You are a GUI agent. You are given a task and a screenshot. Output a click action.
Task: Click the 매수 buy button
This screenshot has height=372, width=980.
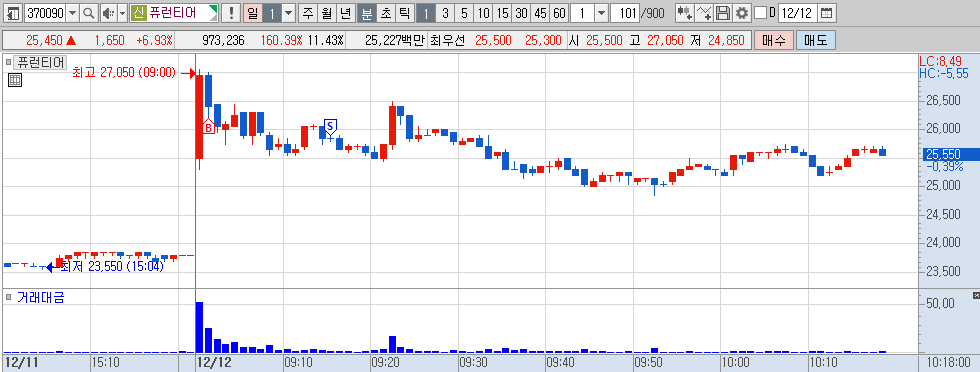[x=774, y=41]
